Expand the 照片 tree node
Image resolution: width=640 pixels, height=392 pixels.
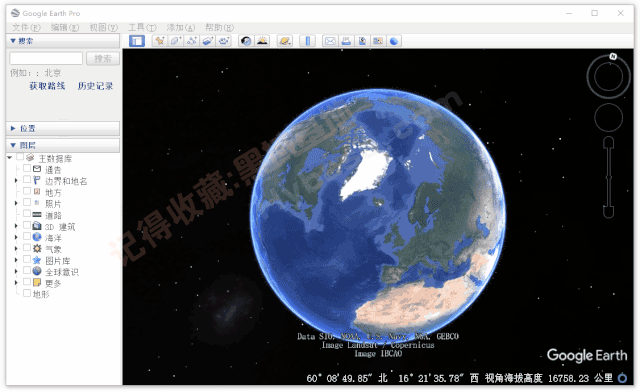click(16, 203)
